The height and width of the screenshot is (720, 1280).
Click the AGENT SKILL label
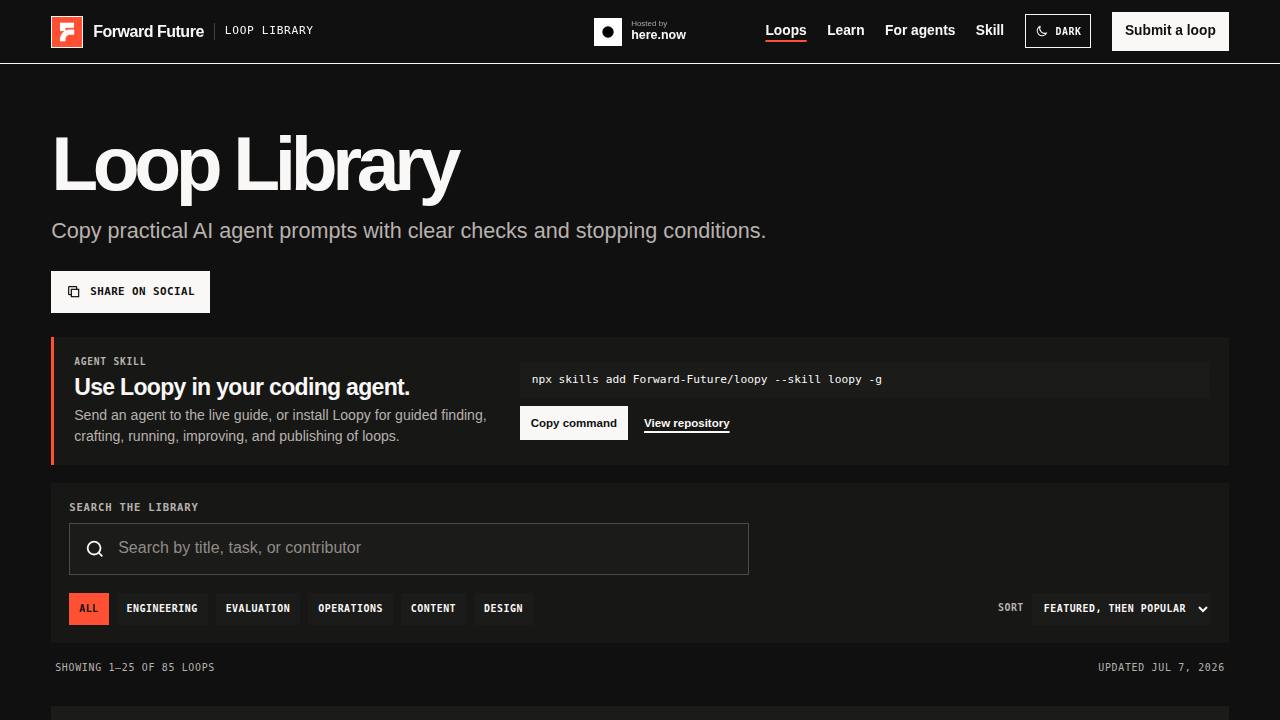110,361
